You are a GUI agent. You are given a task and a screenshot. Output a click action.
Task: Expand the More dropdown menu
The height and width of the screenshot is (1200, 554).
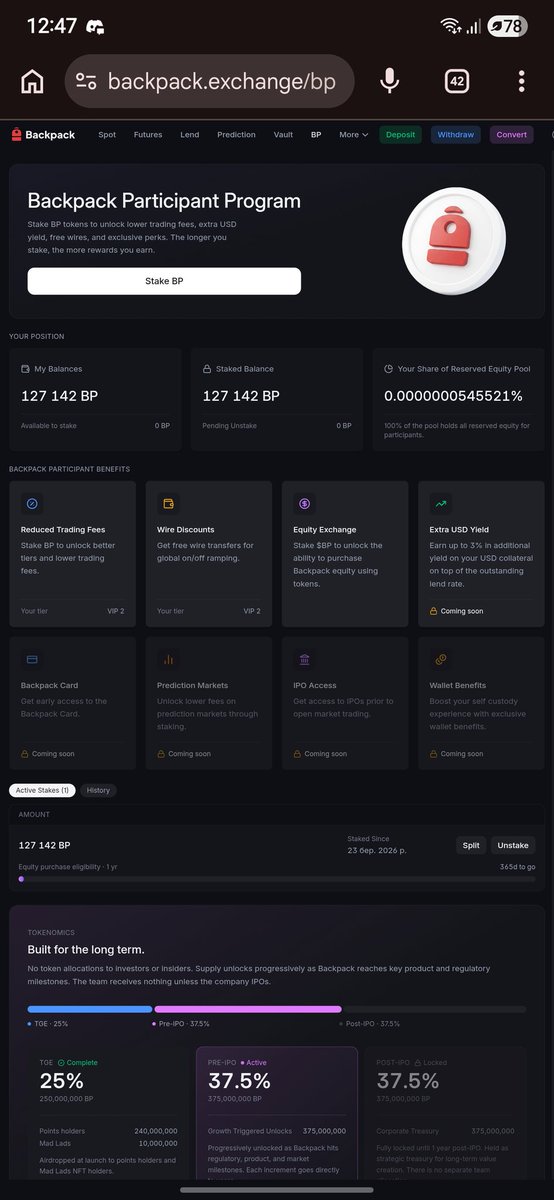point(353,135)
